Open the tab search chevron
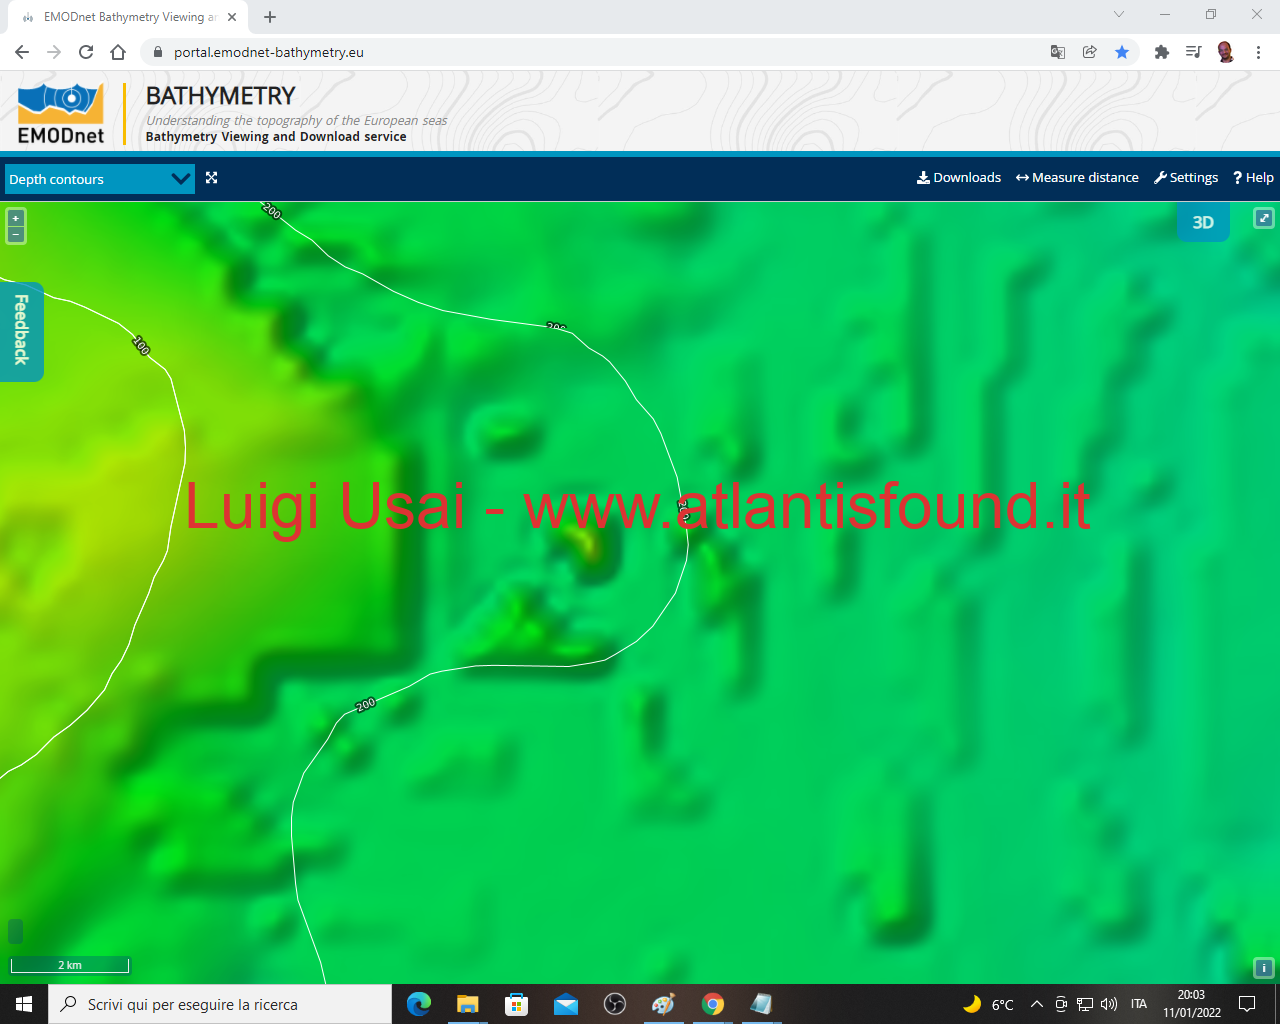1280x1024 pixels. pyautogui.click(x=1119, y=15)
